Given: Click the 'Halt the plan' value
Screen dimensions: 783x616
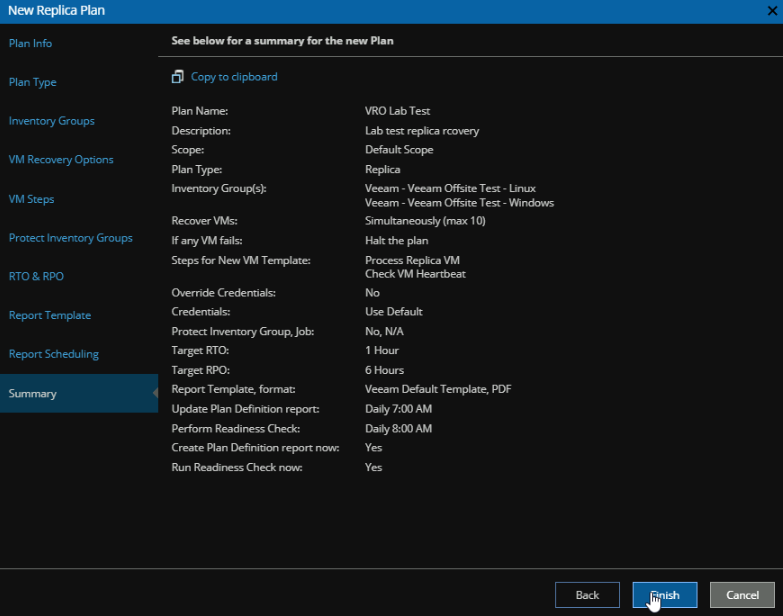Looking at the screenshot, I should pos(396,241).
